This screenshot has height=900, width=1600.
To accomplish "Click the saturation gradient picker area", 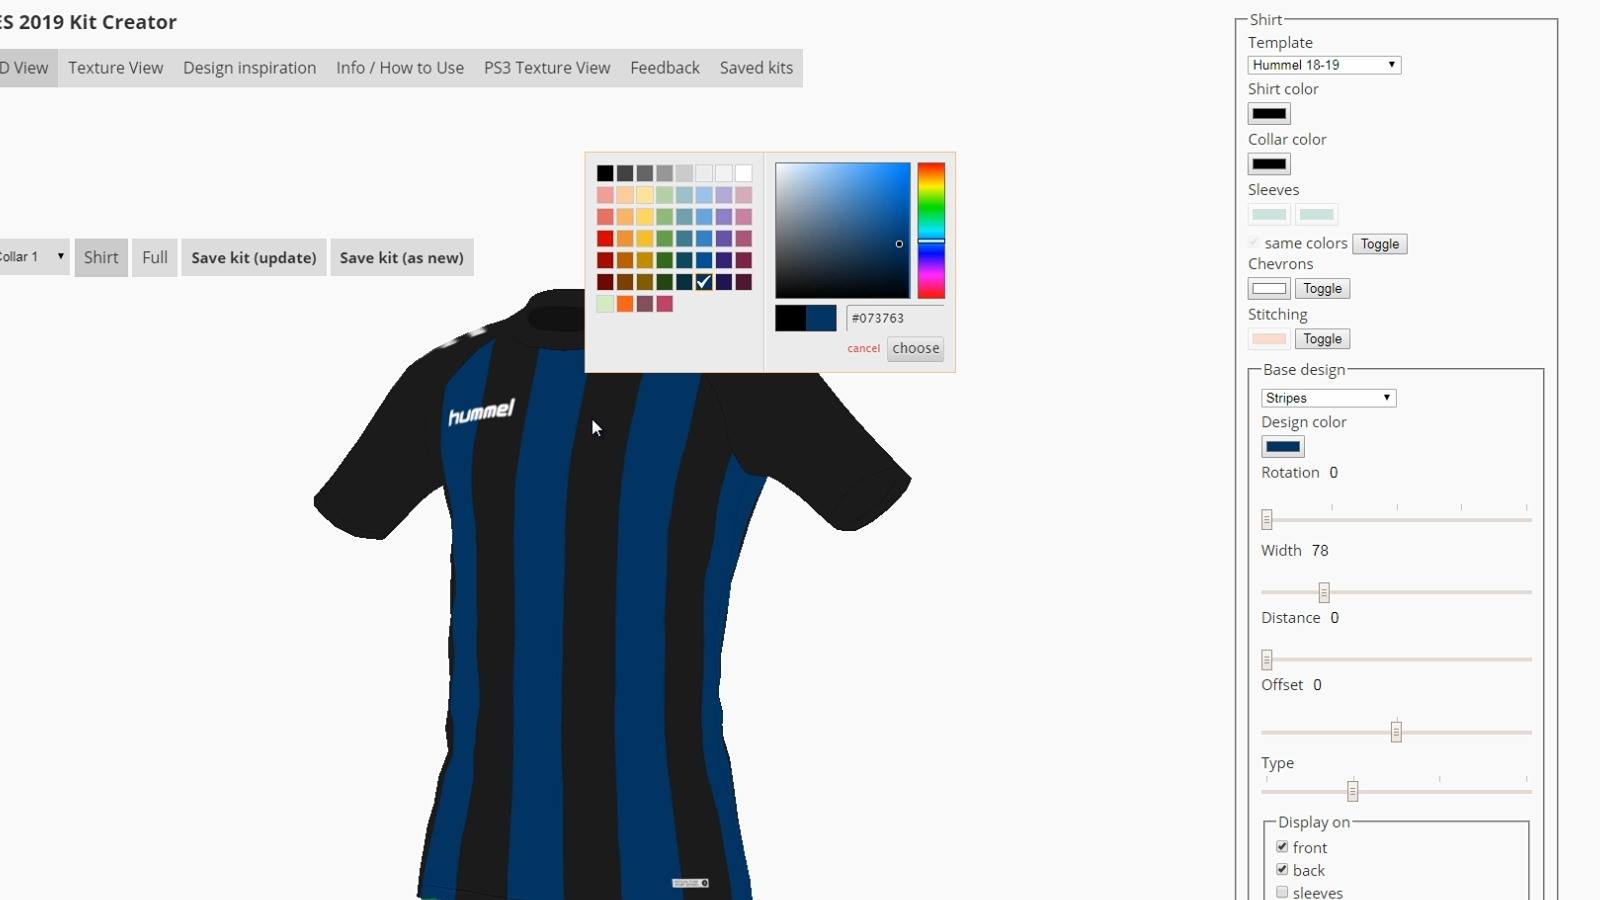I will 843,231.
